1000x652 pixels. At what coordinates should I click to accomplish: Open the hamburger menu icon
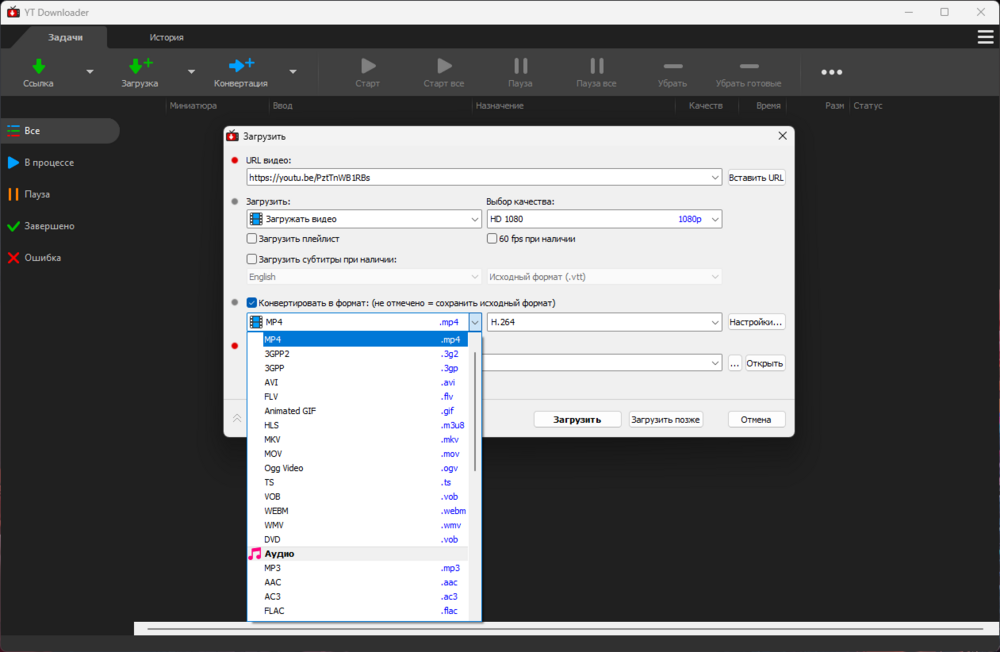coord(985,37)
